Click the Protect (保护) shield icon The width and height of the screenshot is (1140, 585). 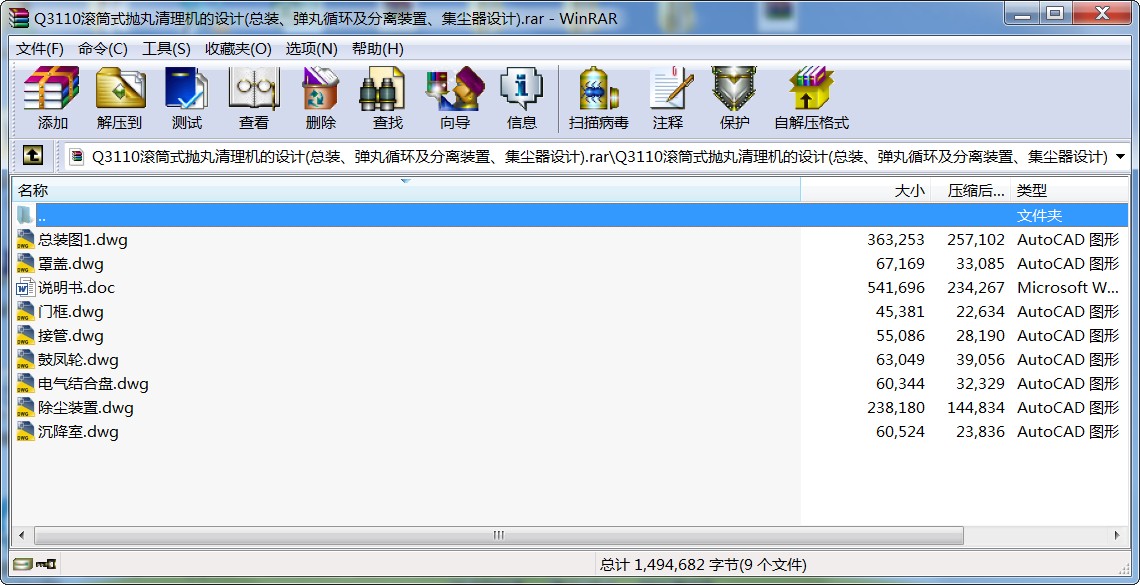[x=734, y=98]
